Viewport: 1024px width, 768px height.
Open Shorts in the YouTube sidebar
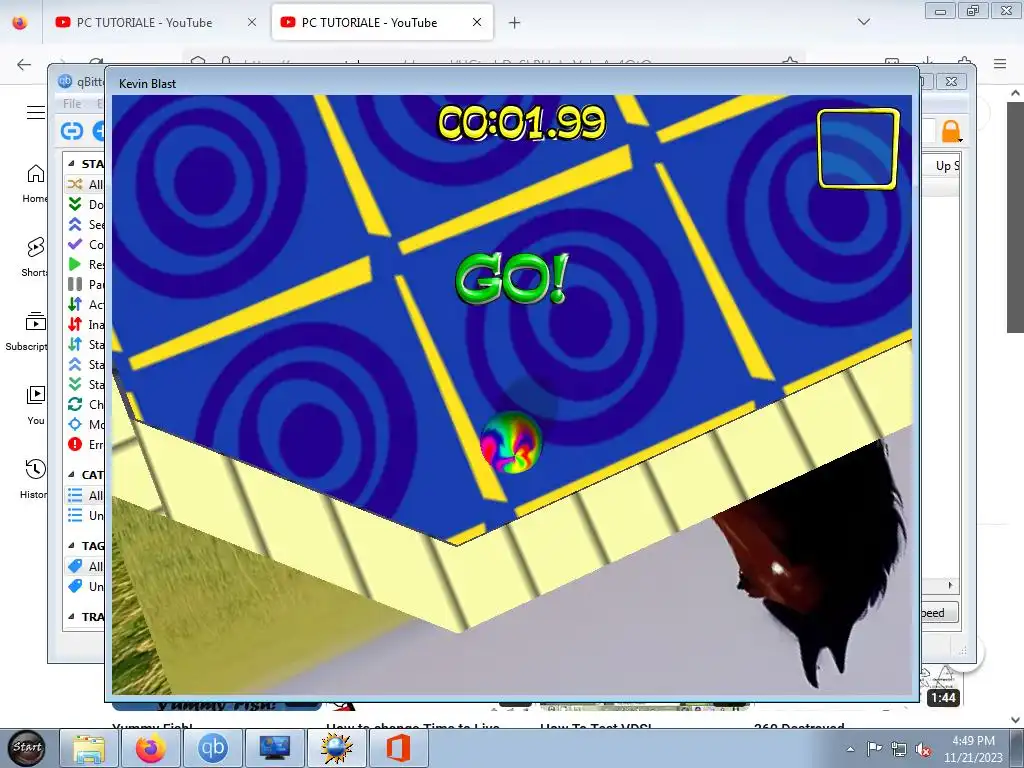(x=34, y=256)
